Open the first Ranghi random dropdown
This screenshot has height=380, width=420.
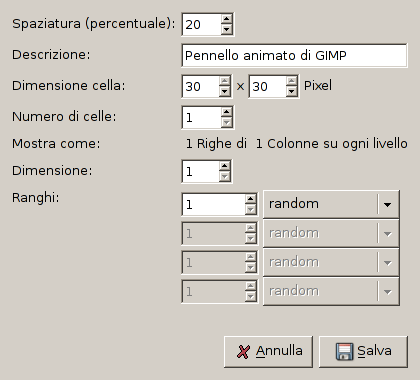pyautogui.click(x=331, y=204)
